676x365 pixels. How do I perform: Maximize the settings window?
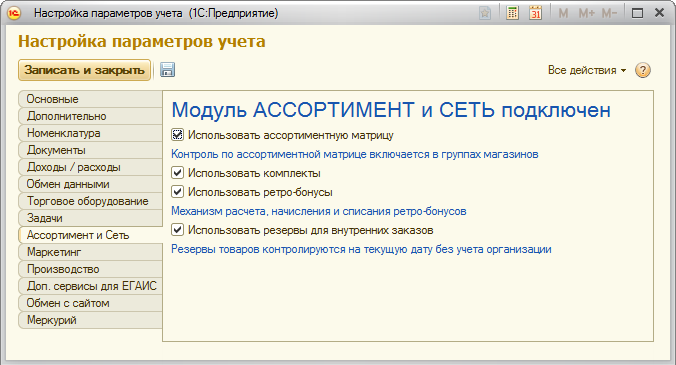pyautogui.click(x=637, y=13)
